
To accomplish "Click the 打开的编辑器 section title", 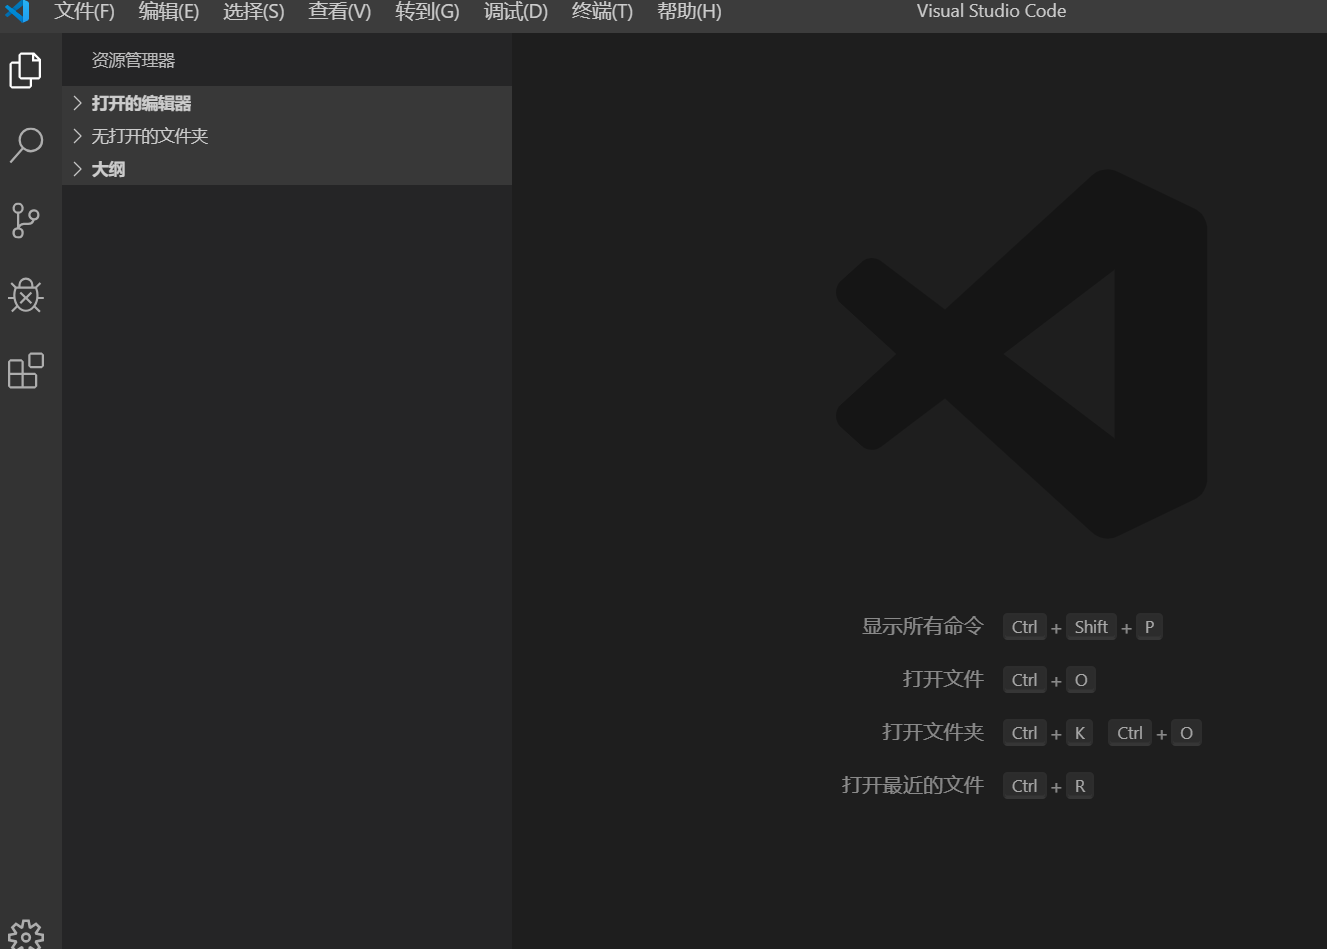I will tap(141, 103).
